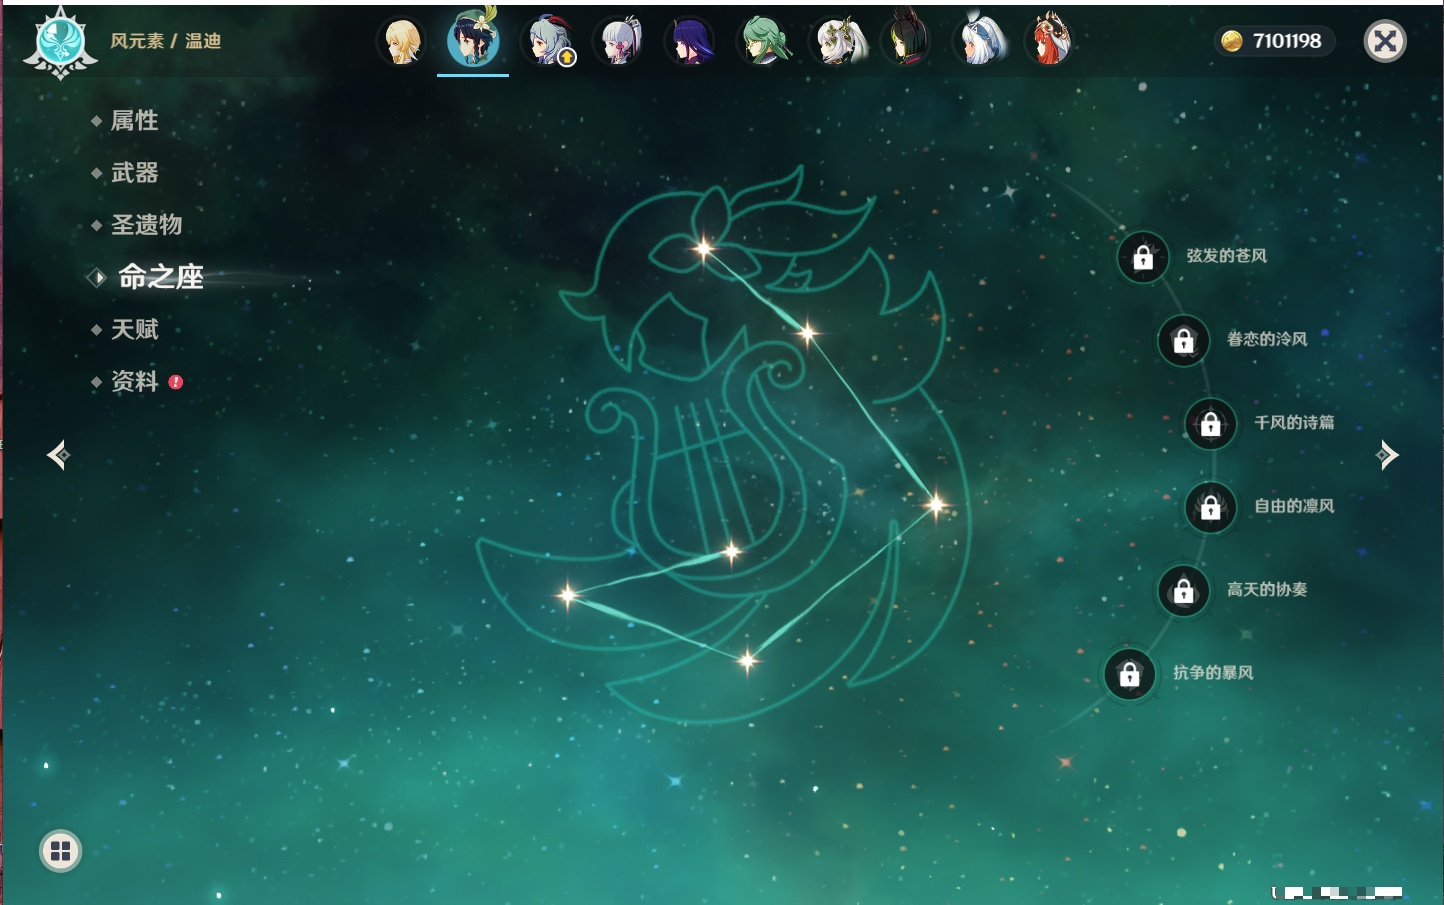Click the 风元素 / 温迪 title text
This screenshot has width=1444, height=905.
(165, 41)
